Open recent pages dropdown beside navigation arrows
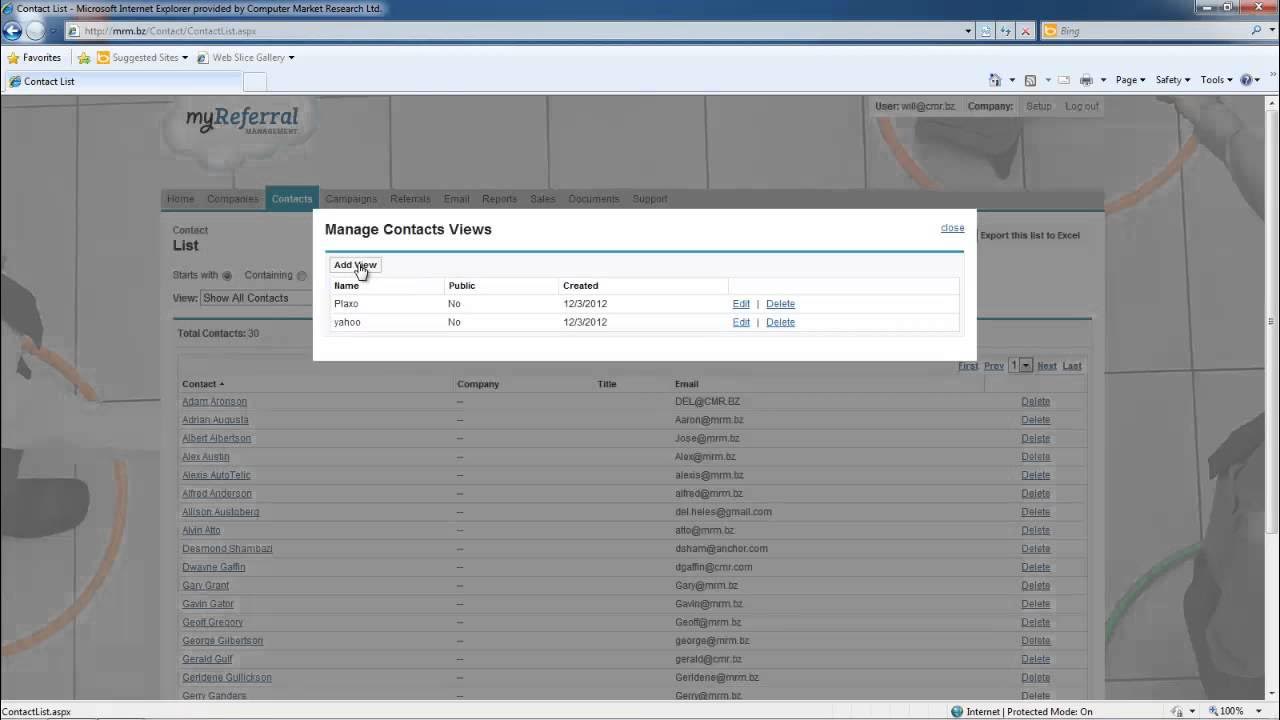The image size is (1280, 720). [53, 31]
